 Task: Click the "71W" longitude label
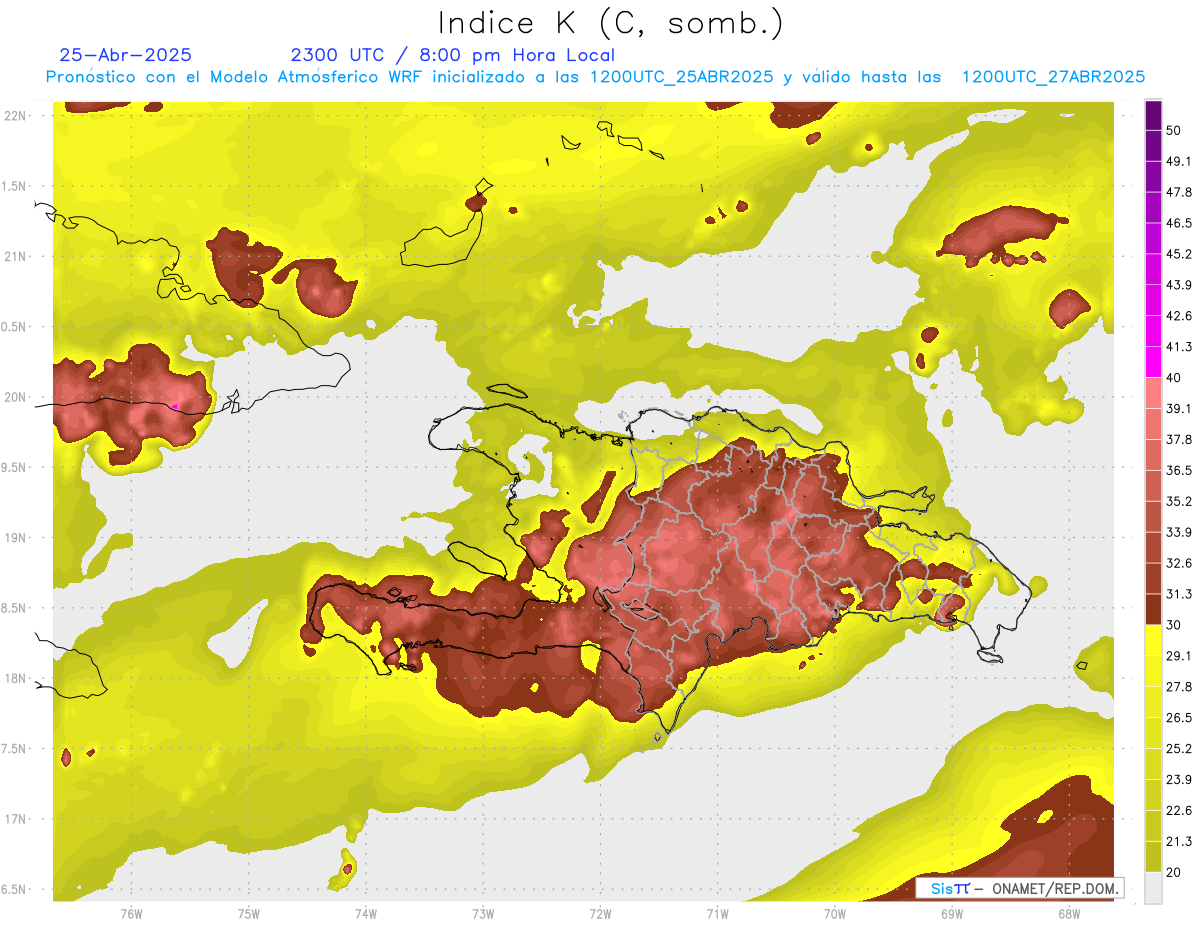[717, 913]
